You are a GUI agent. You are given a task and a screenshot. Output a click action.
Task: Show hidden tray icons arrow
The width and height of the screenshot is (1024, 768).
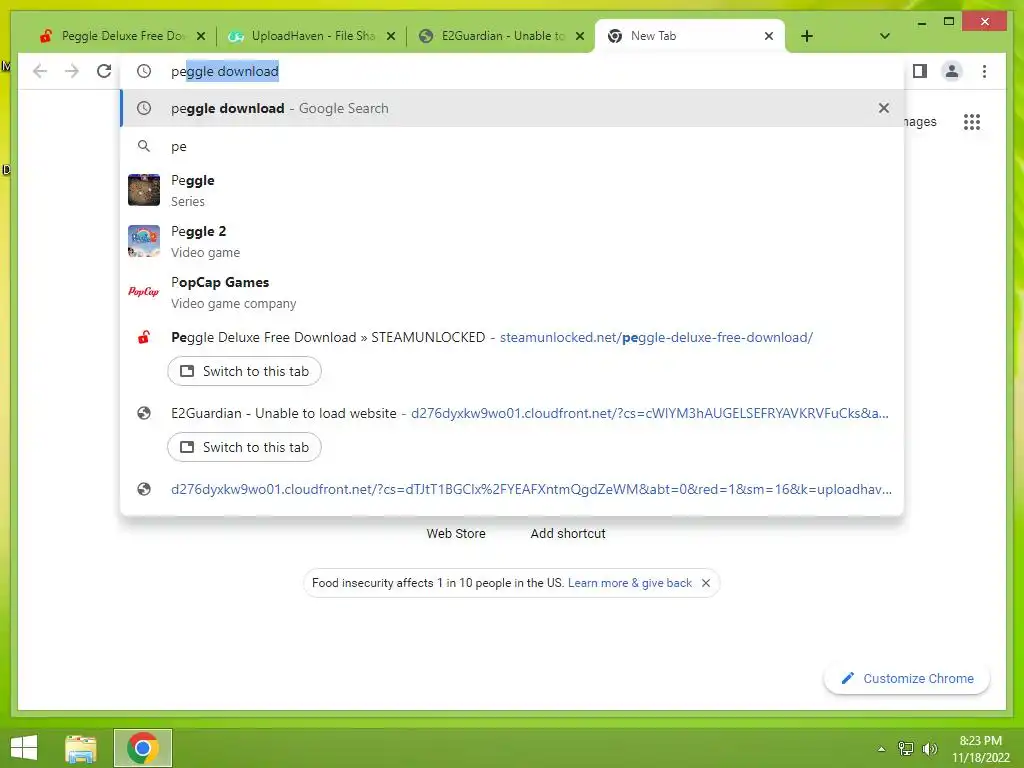tap(882, 749)
